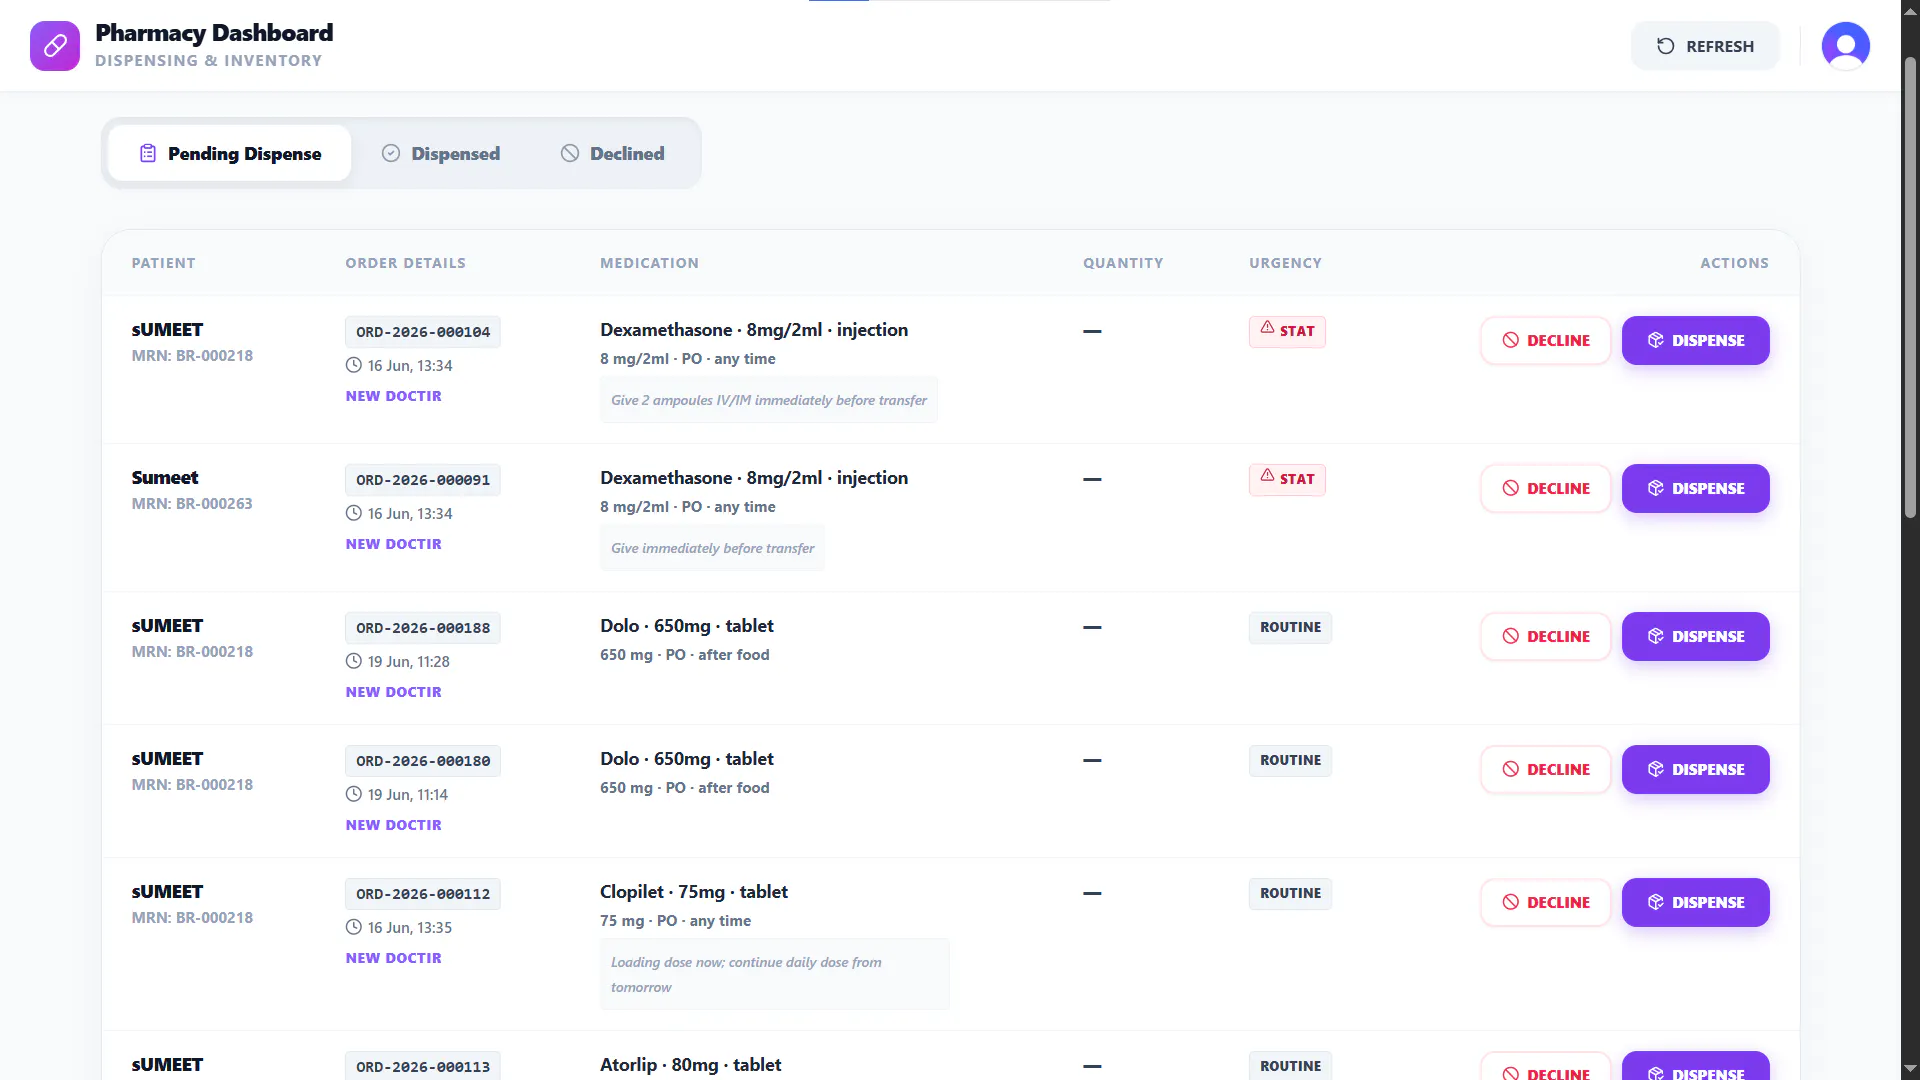Switch to the Pending Dispense tab

coord(230,153)
